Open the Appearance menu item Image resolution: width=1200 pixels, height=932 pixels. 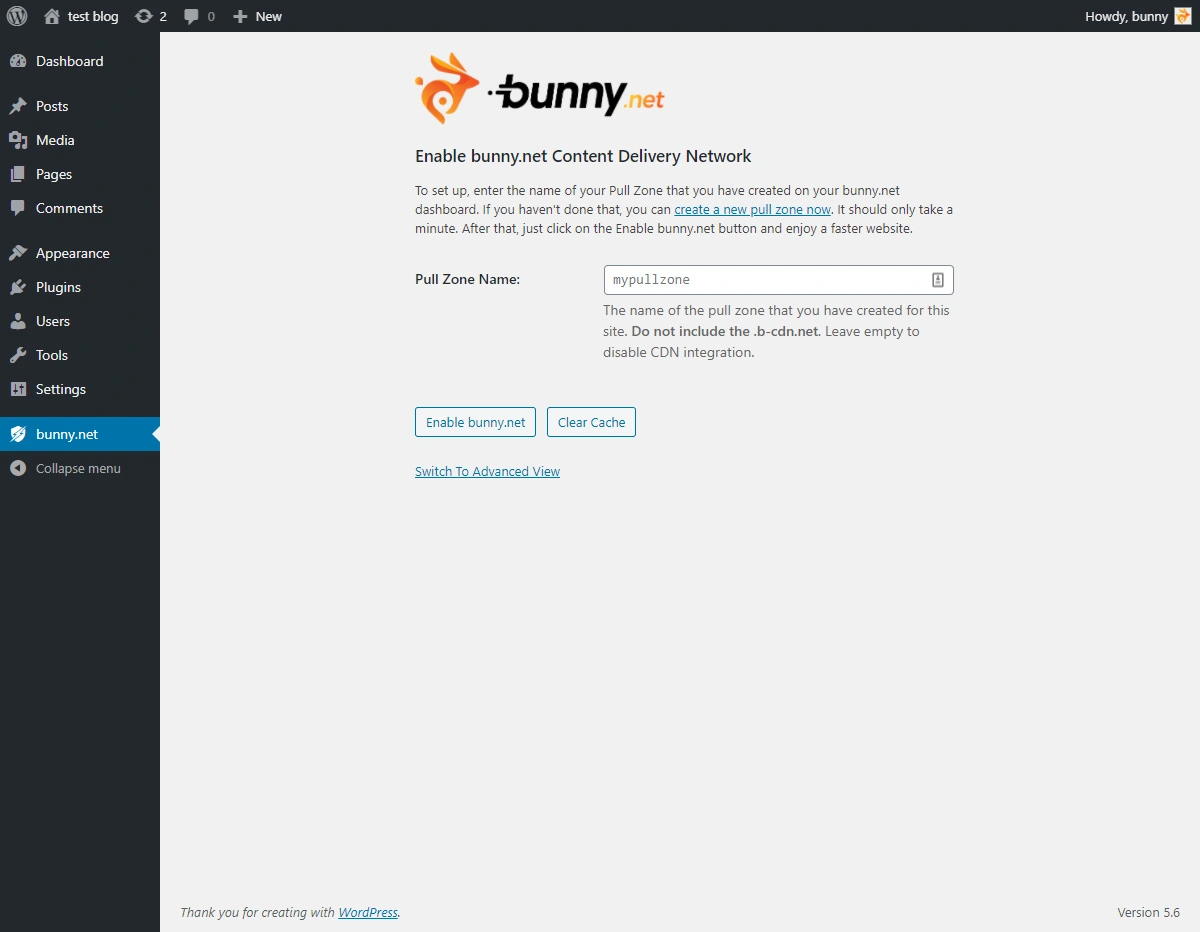80,253
